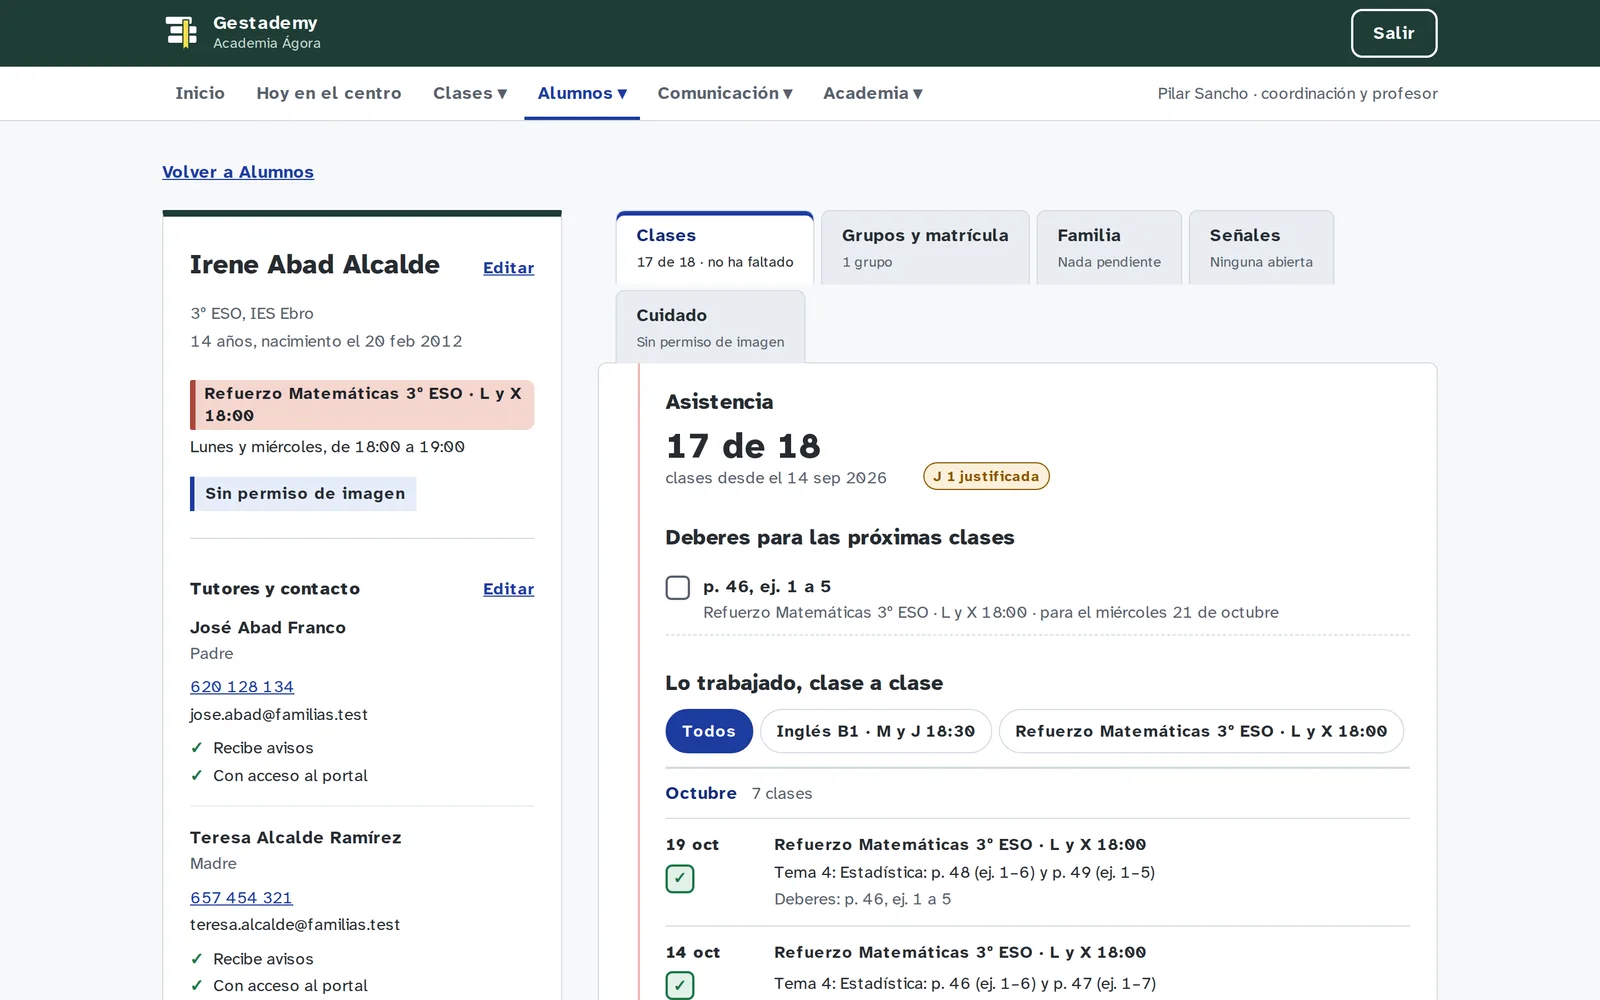Expand the Alumnos menu
Image resolution: width=1600 pixels, height=1000 pixels.
coord(582,93)
